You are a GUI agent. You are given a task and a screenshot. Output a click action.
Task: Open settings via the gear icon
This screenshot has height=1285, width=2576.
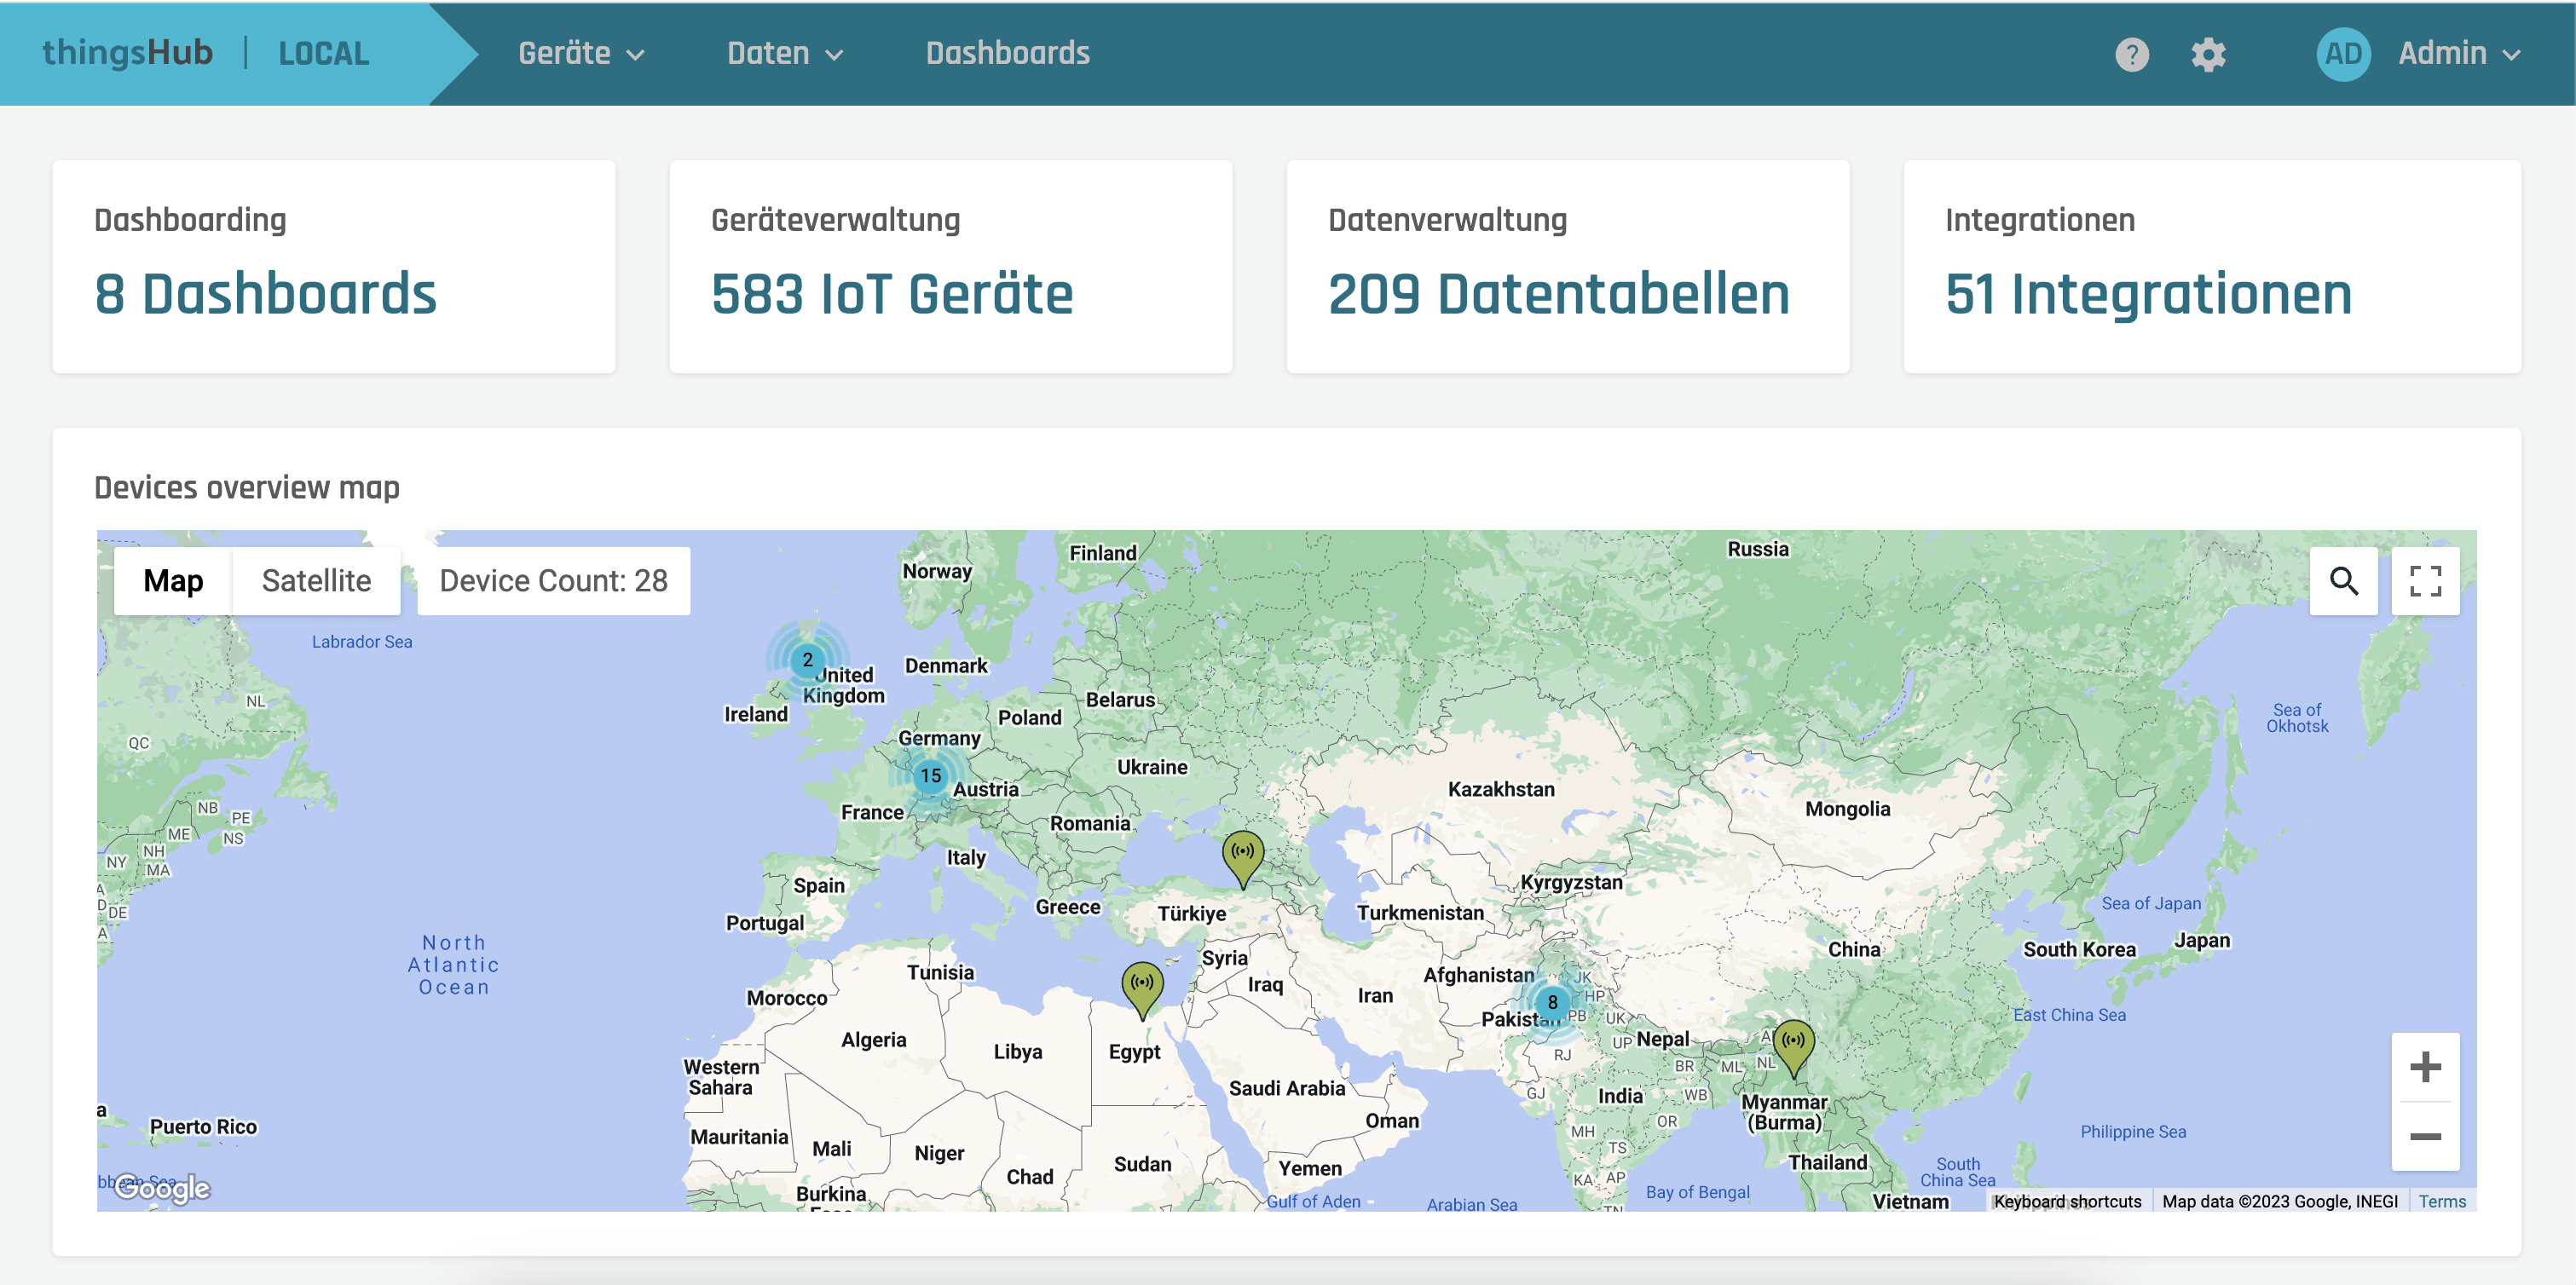click(2208, 54)
